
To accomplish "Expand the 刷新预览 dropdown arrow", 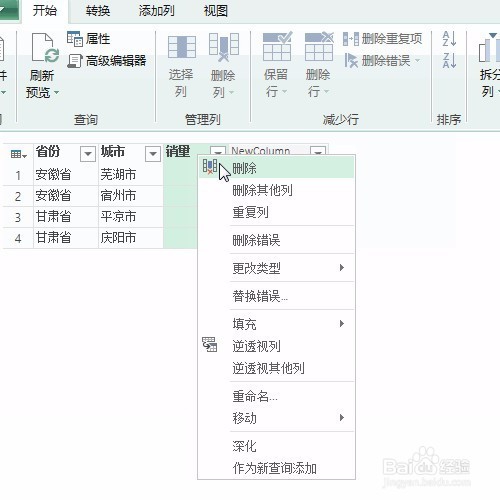I will point(56,92).
